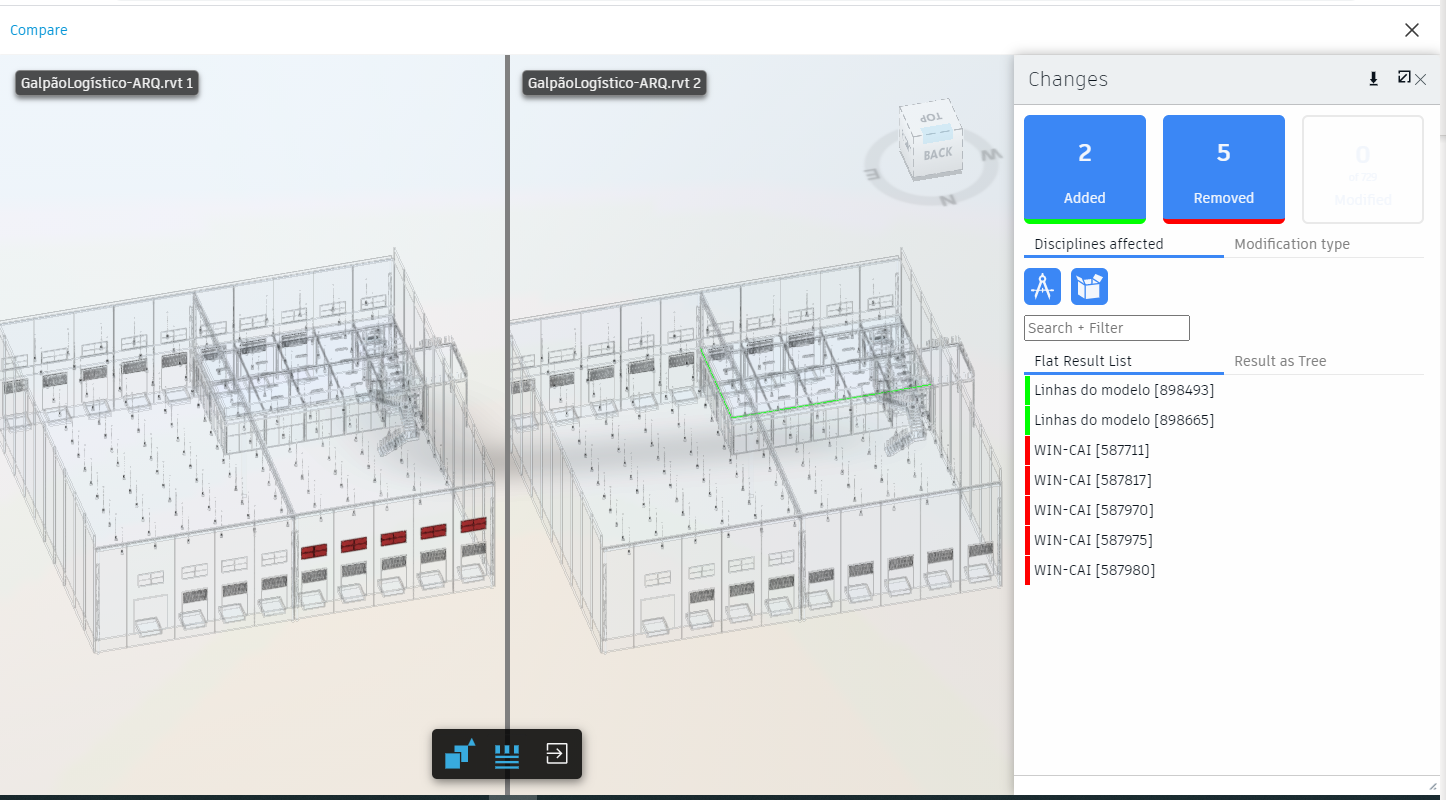Open the GalpãoLogístico-ARQ.rvt 2 model label
This screenshot has height=800, width=1446.
pos(614,83)
